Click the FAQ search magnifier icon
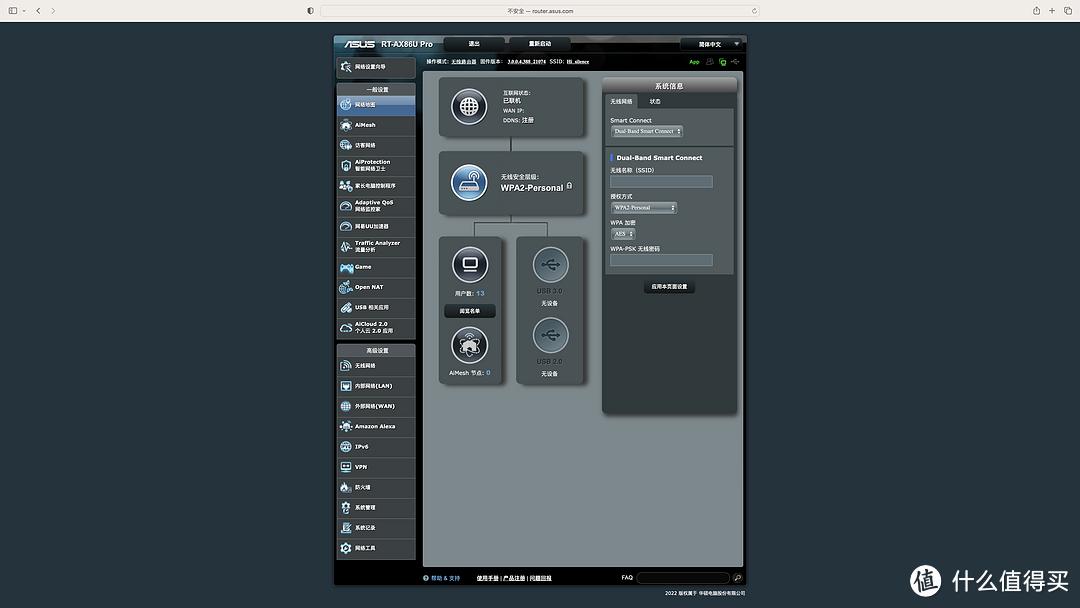The width and height of the screenshot is (1080, 608). pos(737,578)
